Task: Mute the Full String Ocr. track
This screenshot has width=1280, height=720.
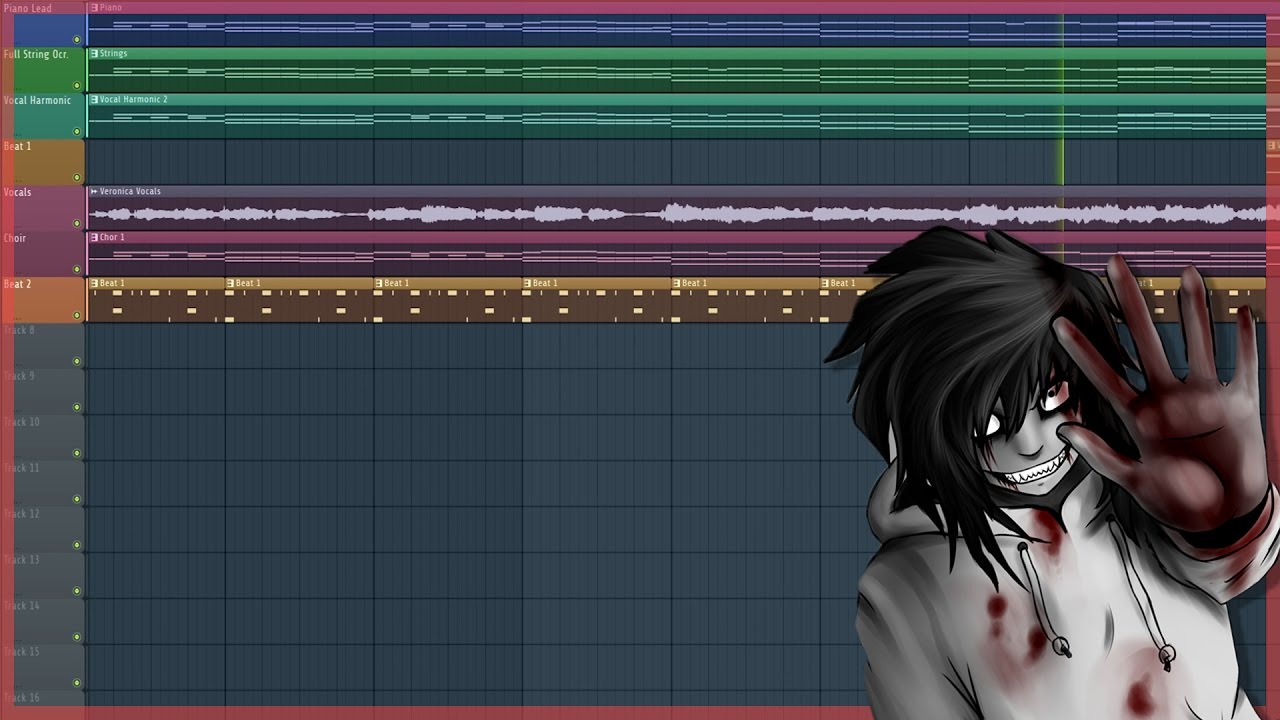Action: tap(77, 86)
